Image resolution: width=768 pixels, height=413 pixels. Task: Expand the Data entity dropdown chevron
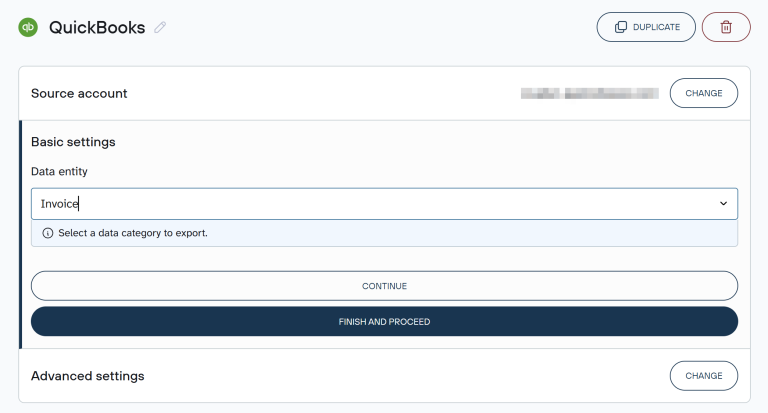pos(723,203)
